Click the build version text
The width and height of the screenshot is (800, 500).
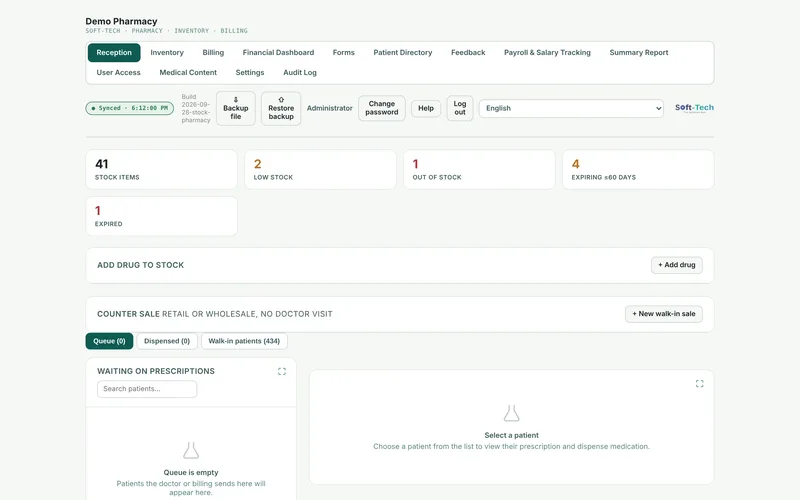[196, 108]
